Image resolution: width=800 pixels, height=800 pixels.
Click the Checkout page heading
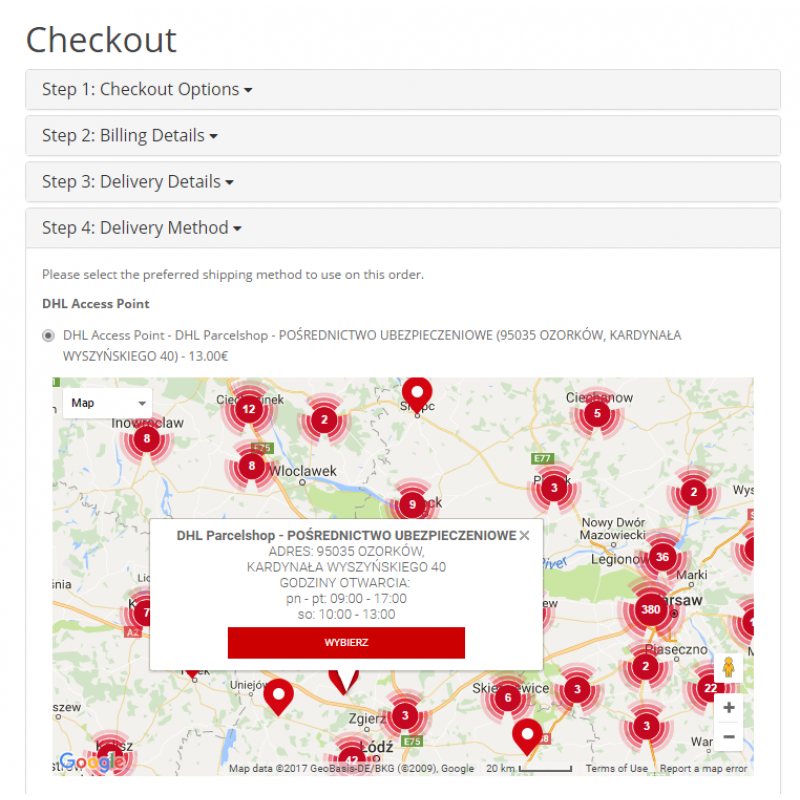coord(101,40)
